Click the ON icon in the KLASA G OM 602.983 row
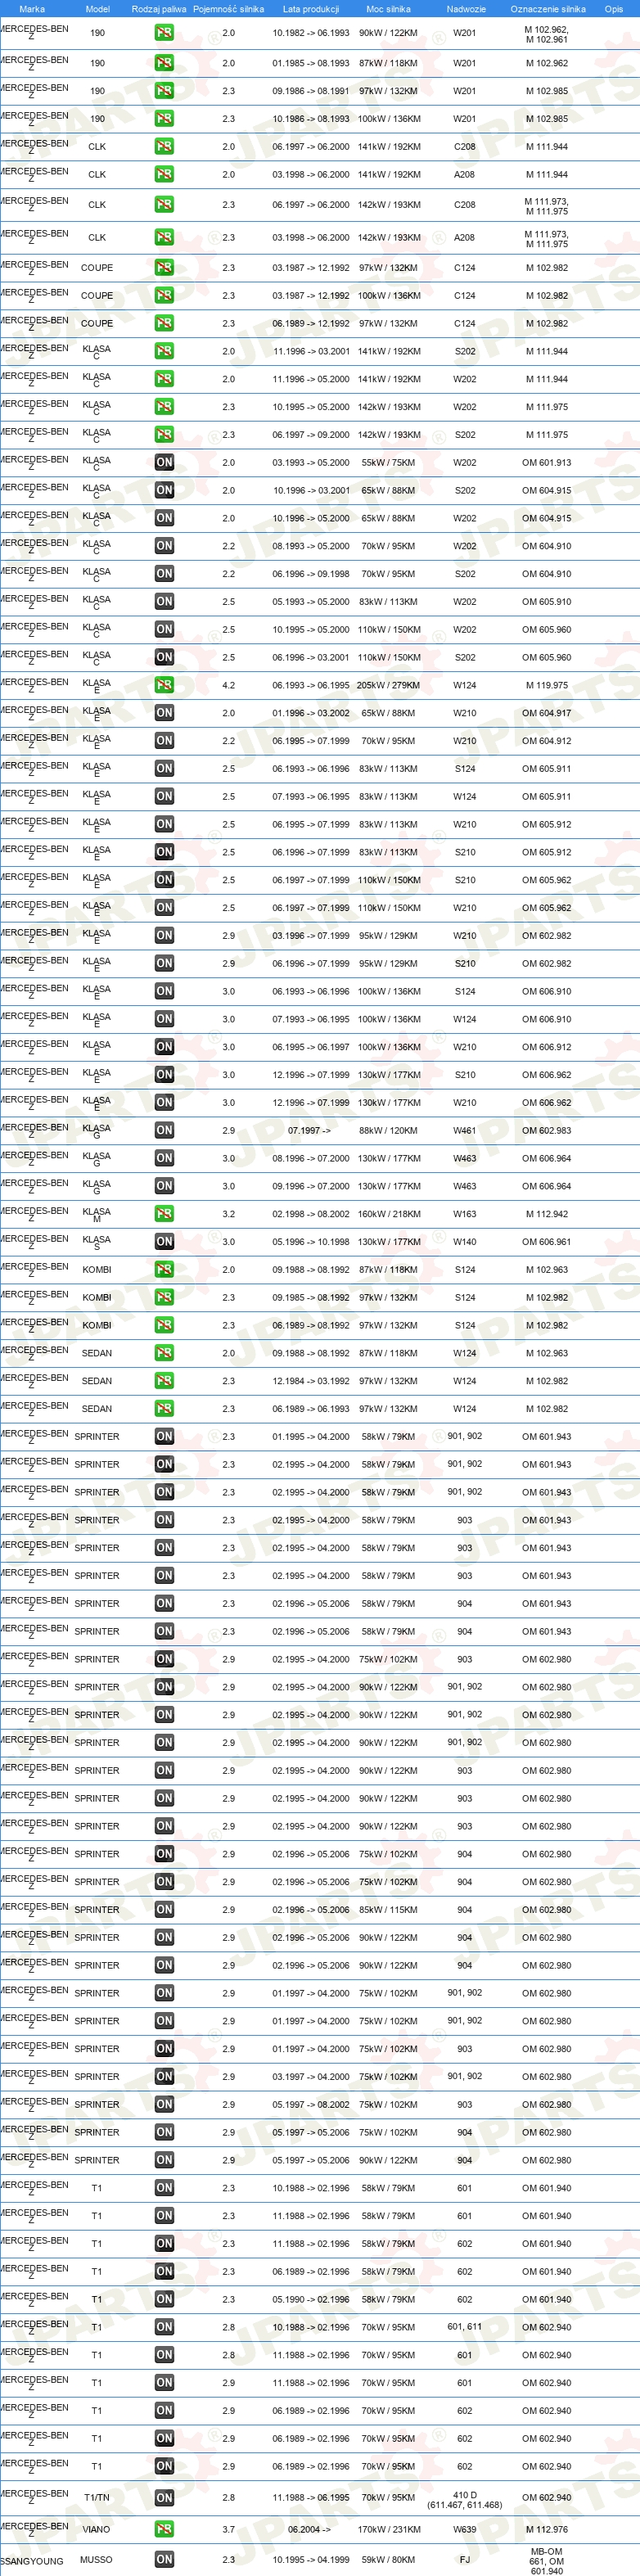The width and height of the screenshot is (640, 2576). [x=164, y=1131]
